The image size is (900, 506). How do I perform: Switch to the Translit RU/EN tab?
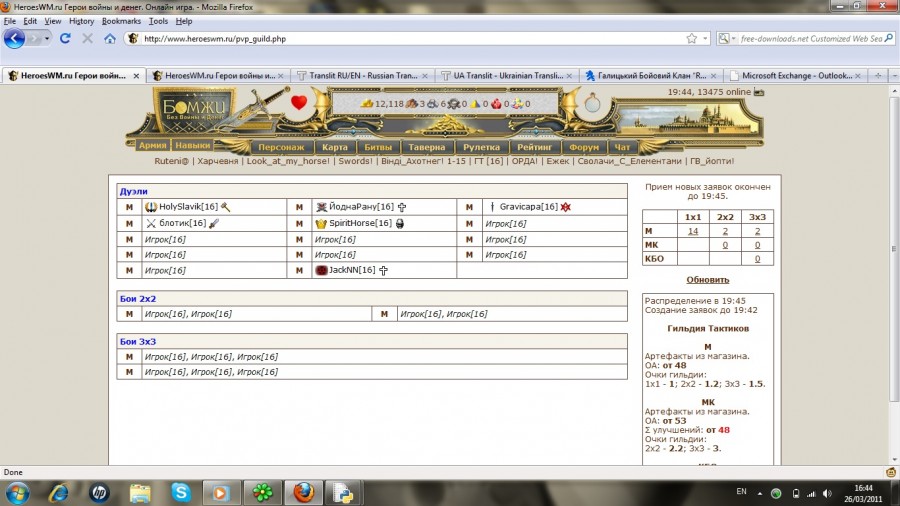364,75
